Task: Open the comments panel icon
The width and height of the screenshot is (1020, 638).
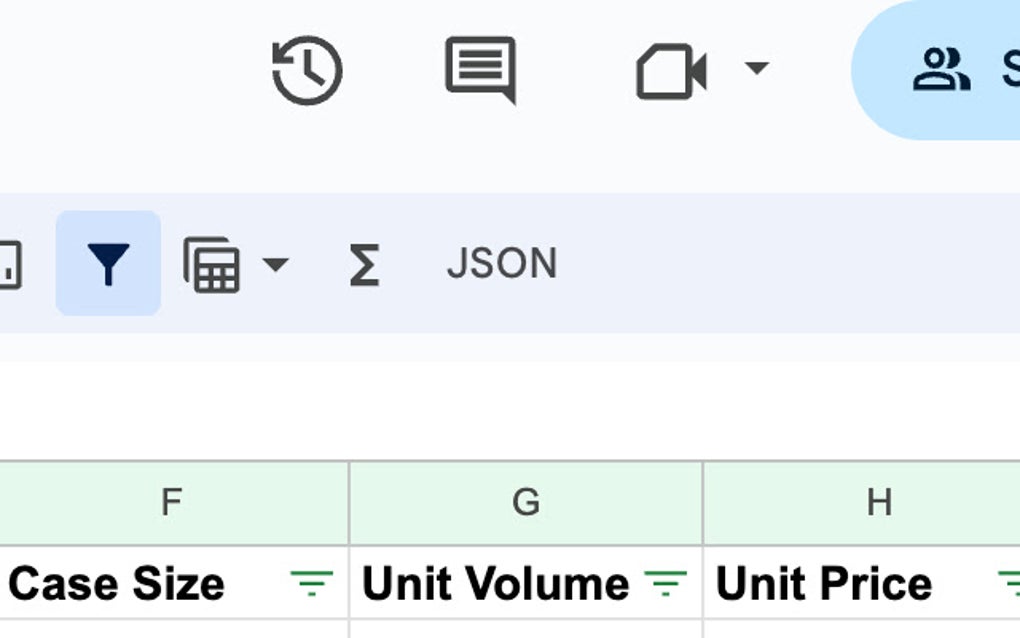Action: [480, 69]
